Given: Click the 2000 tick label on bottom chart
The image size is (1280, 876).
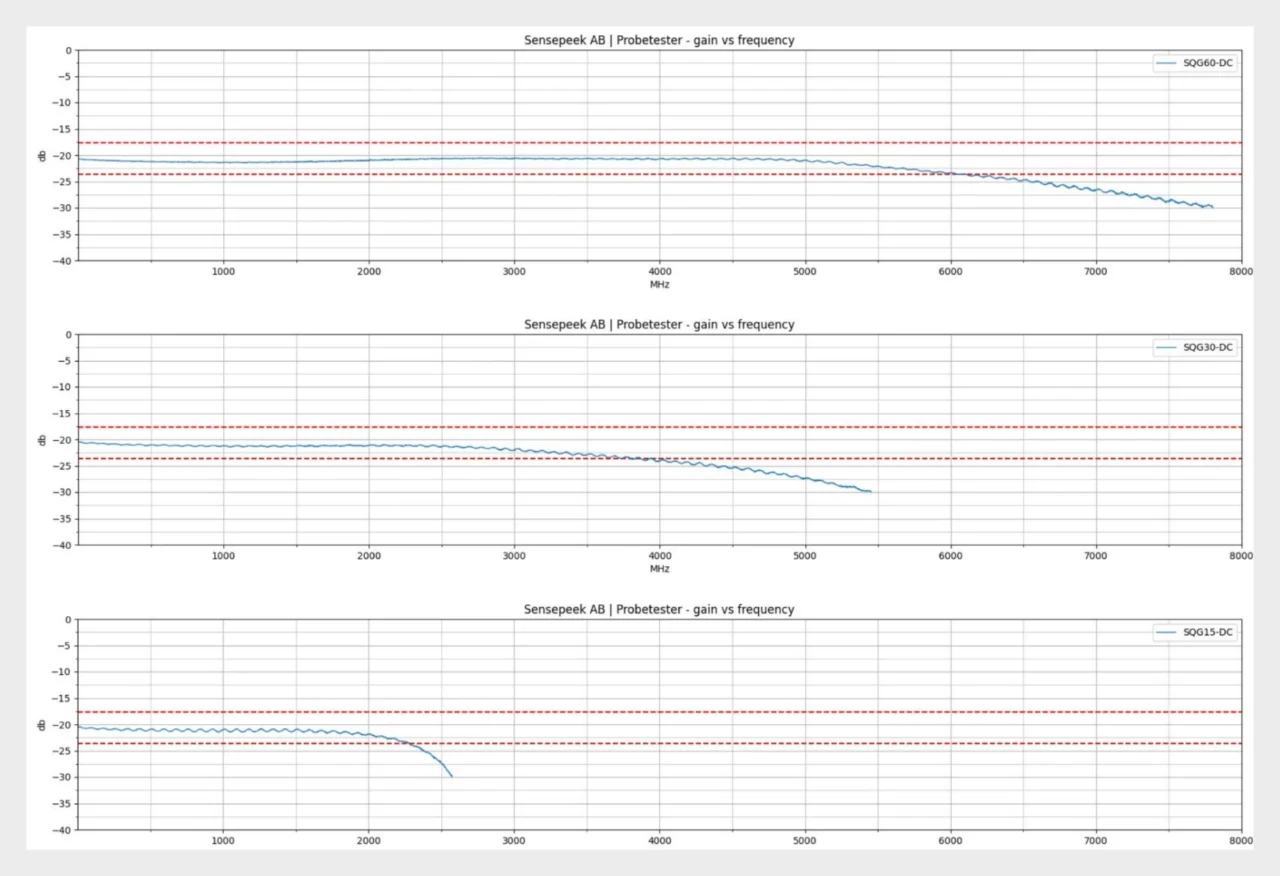Looking at the screenshot, I should coord(369,841).
